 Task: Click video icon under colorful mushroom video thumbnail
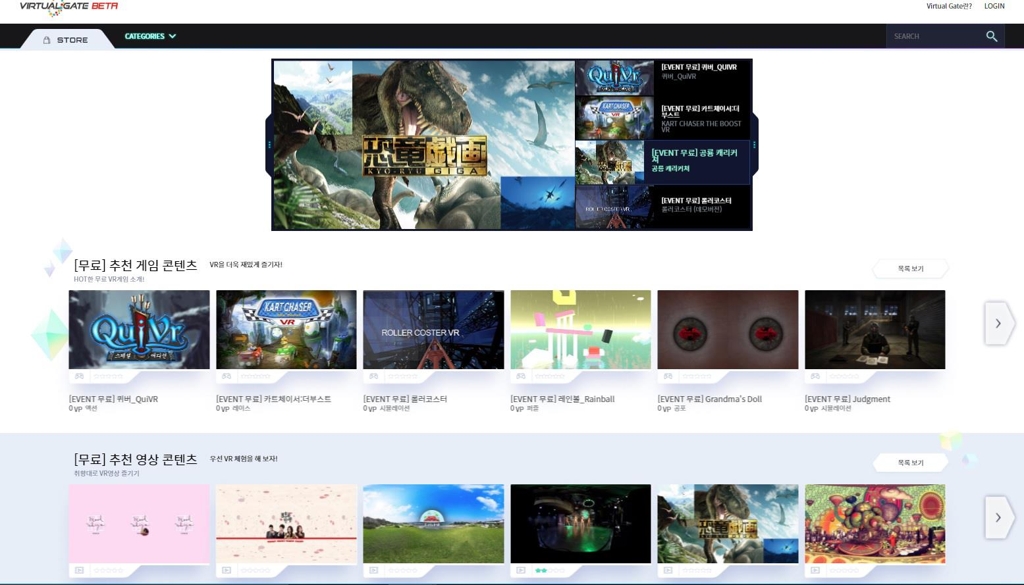815,571
